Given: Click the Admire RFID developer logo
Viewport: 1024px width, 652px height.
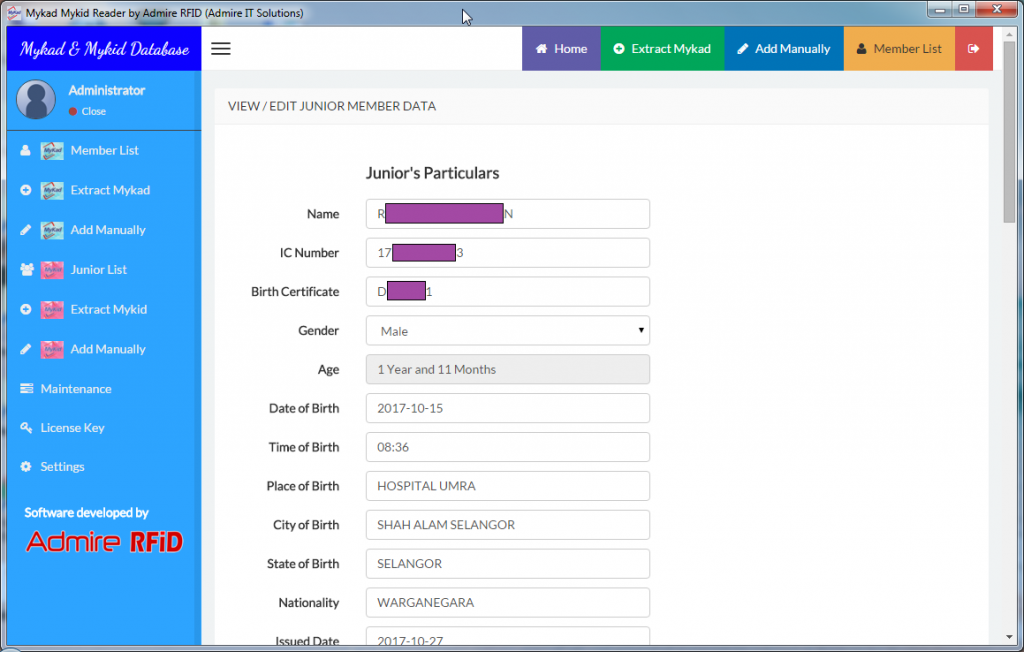Looking at the screenshot, I should 104,542.
